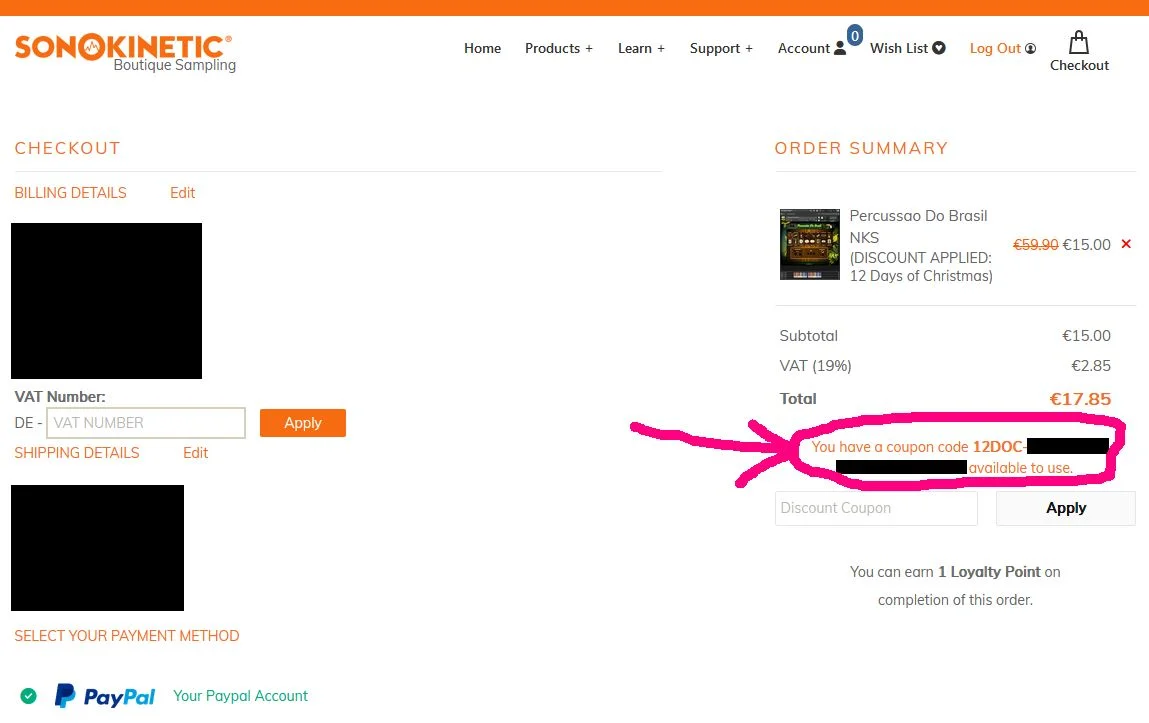Click the Subtotal label
Image resolution: width=1149 pixels, height=723 pixels.
pos(808,335)
